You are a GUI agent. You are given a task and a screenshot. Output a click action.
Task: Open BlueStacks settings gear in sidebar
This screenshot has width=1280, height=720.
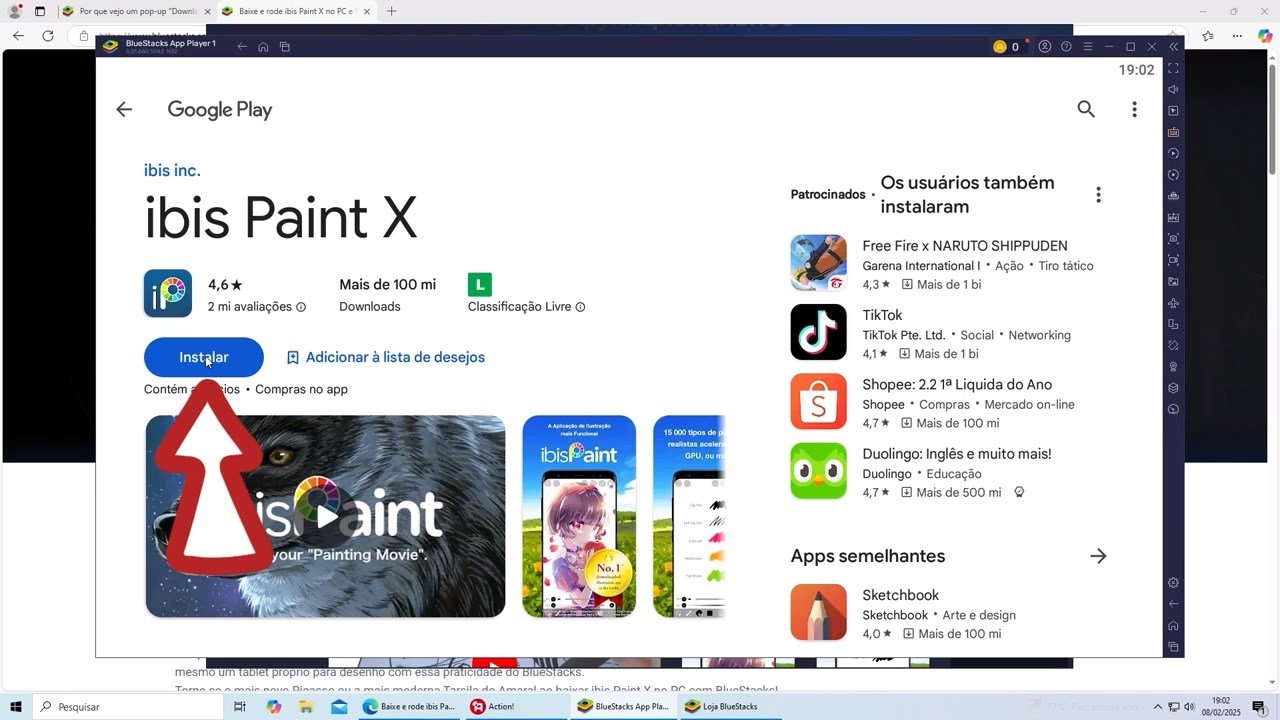point(1173,581)
